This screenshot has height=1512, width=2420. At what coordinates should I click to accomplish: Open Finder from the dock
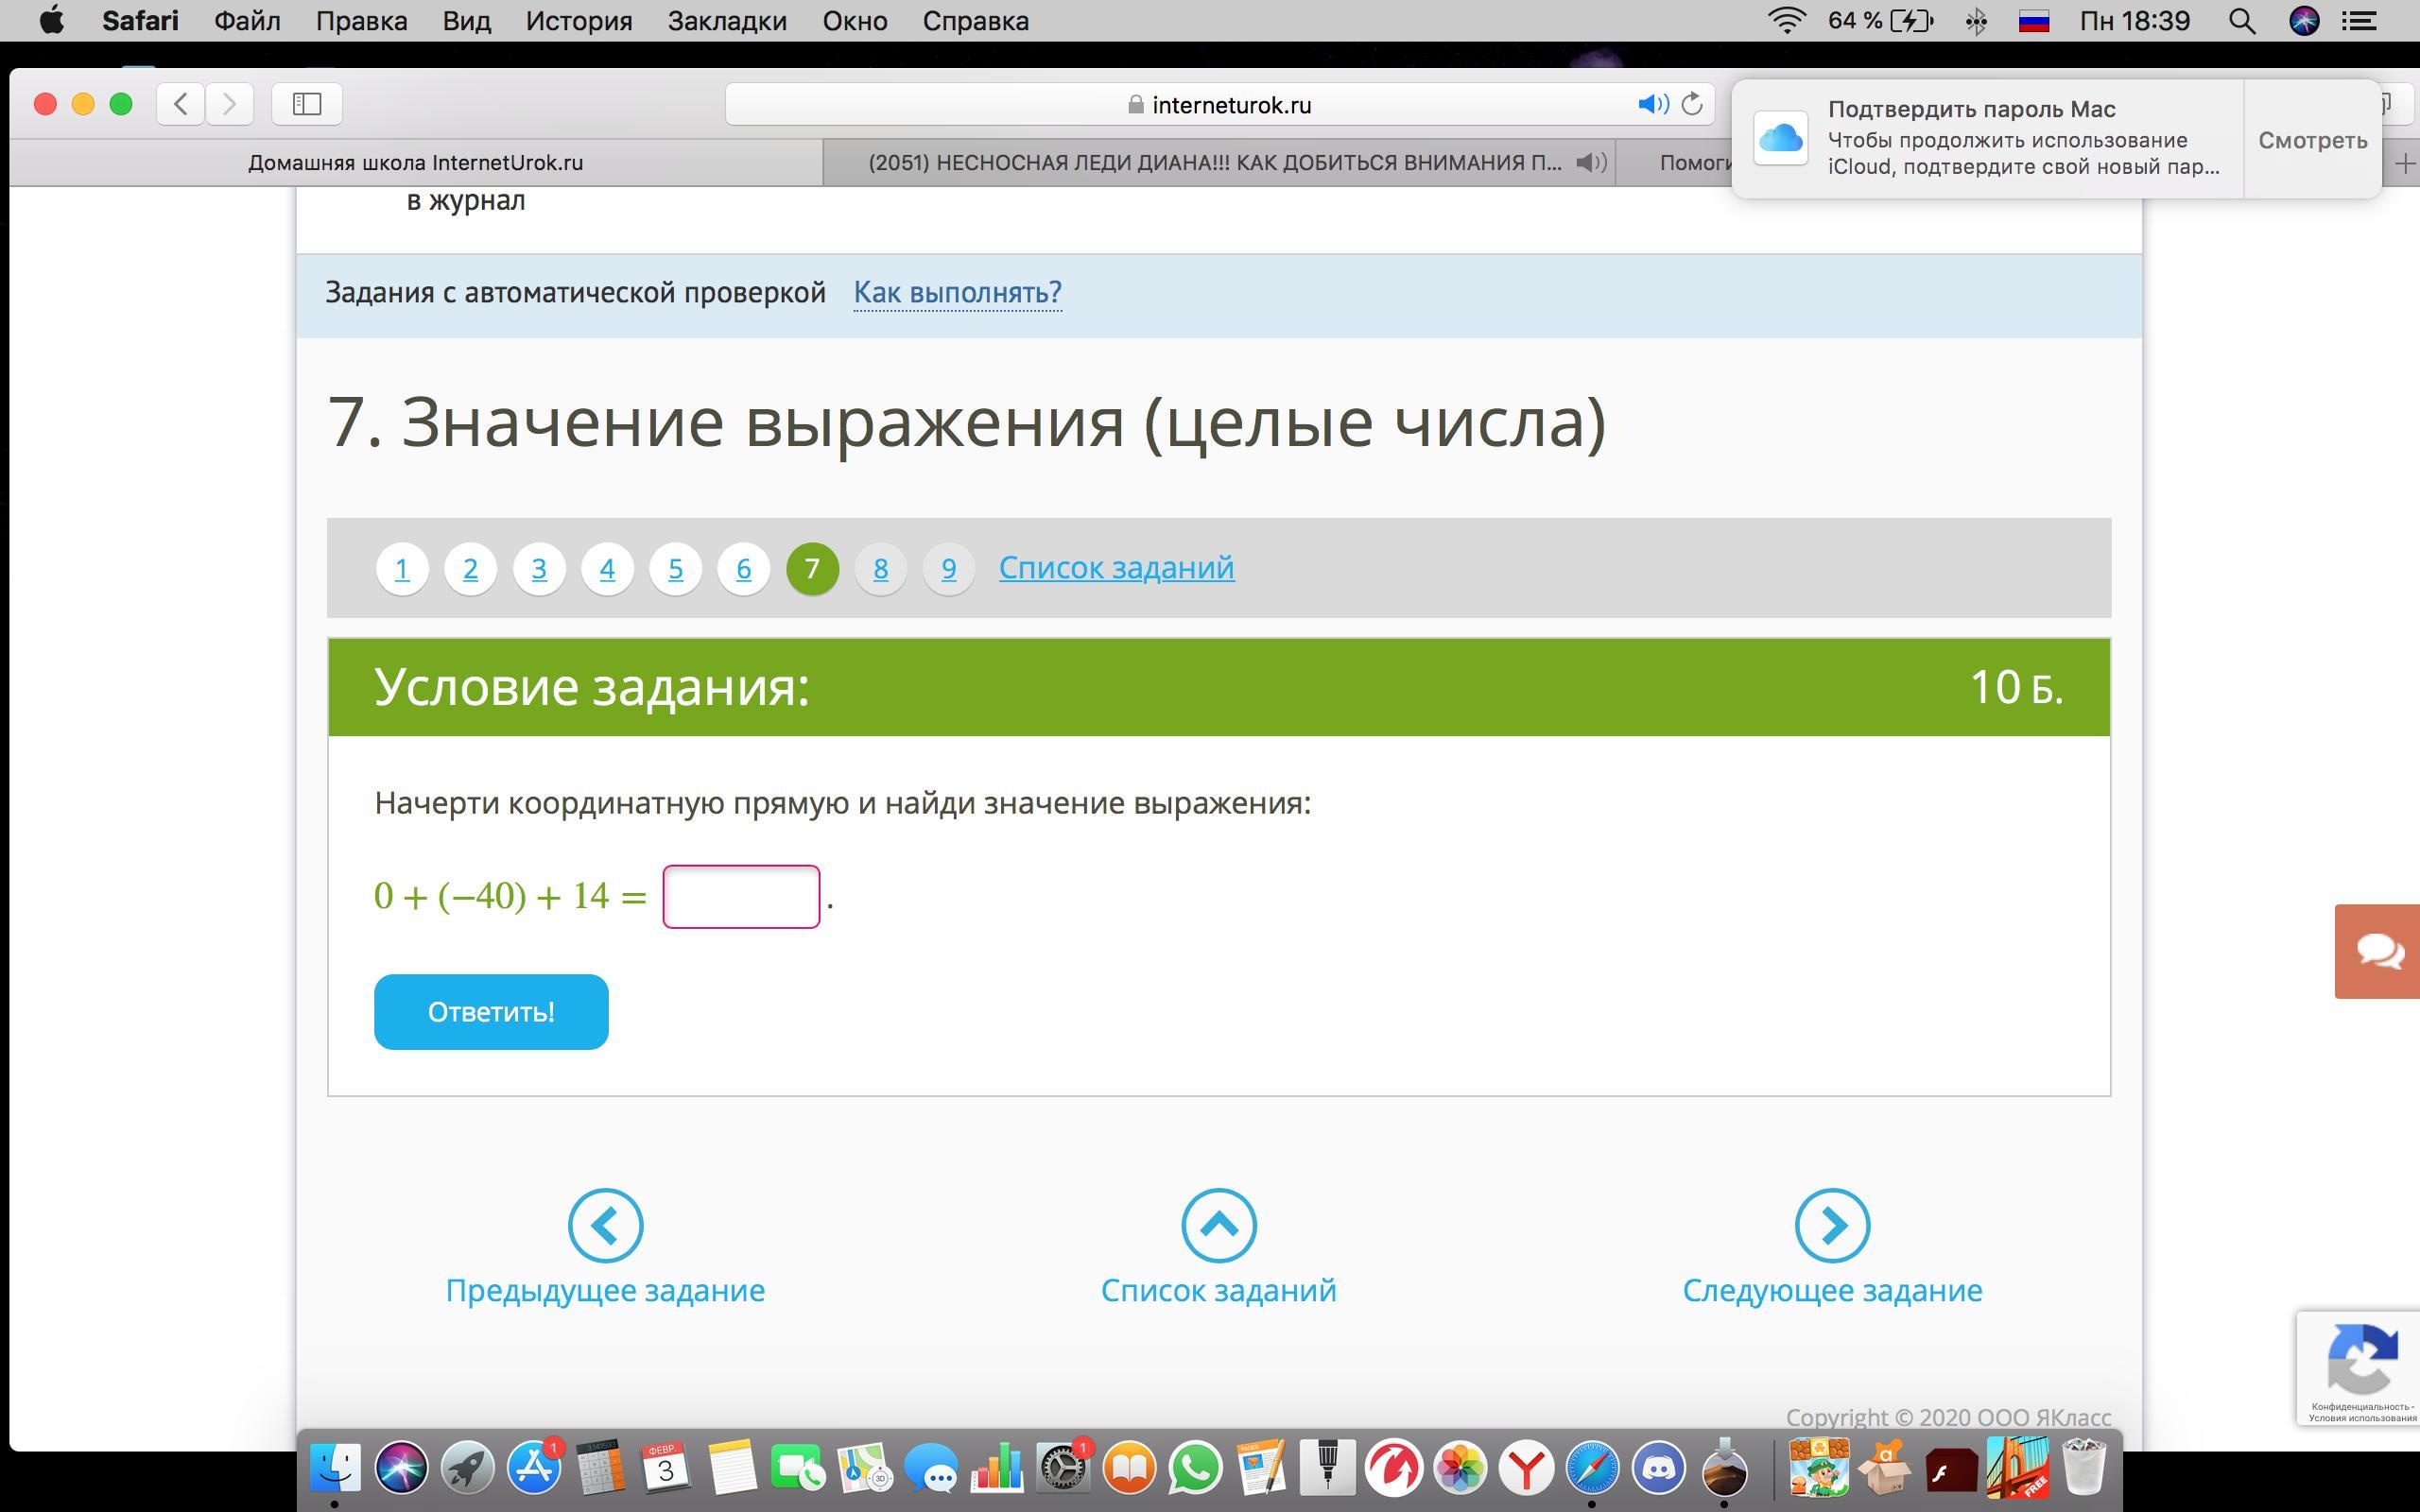335,1467
